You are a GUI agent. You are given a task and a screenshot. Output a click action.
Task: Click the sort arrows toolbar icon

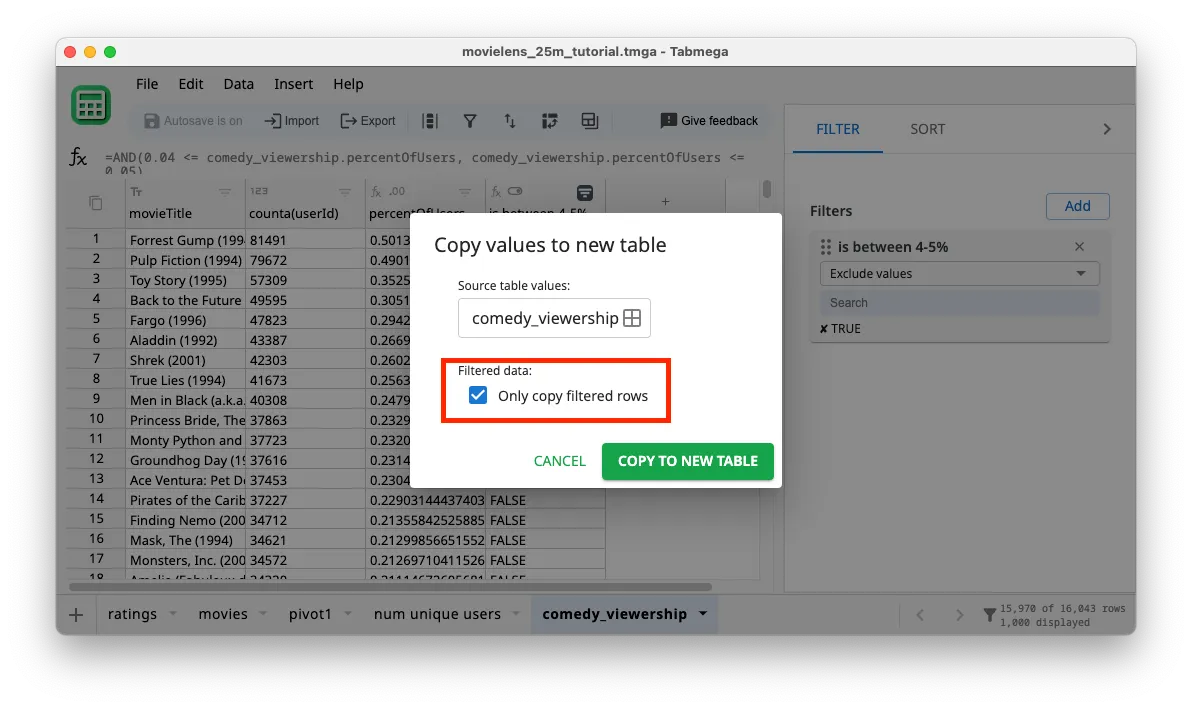pos(509,121)
